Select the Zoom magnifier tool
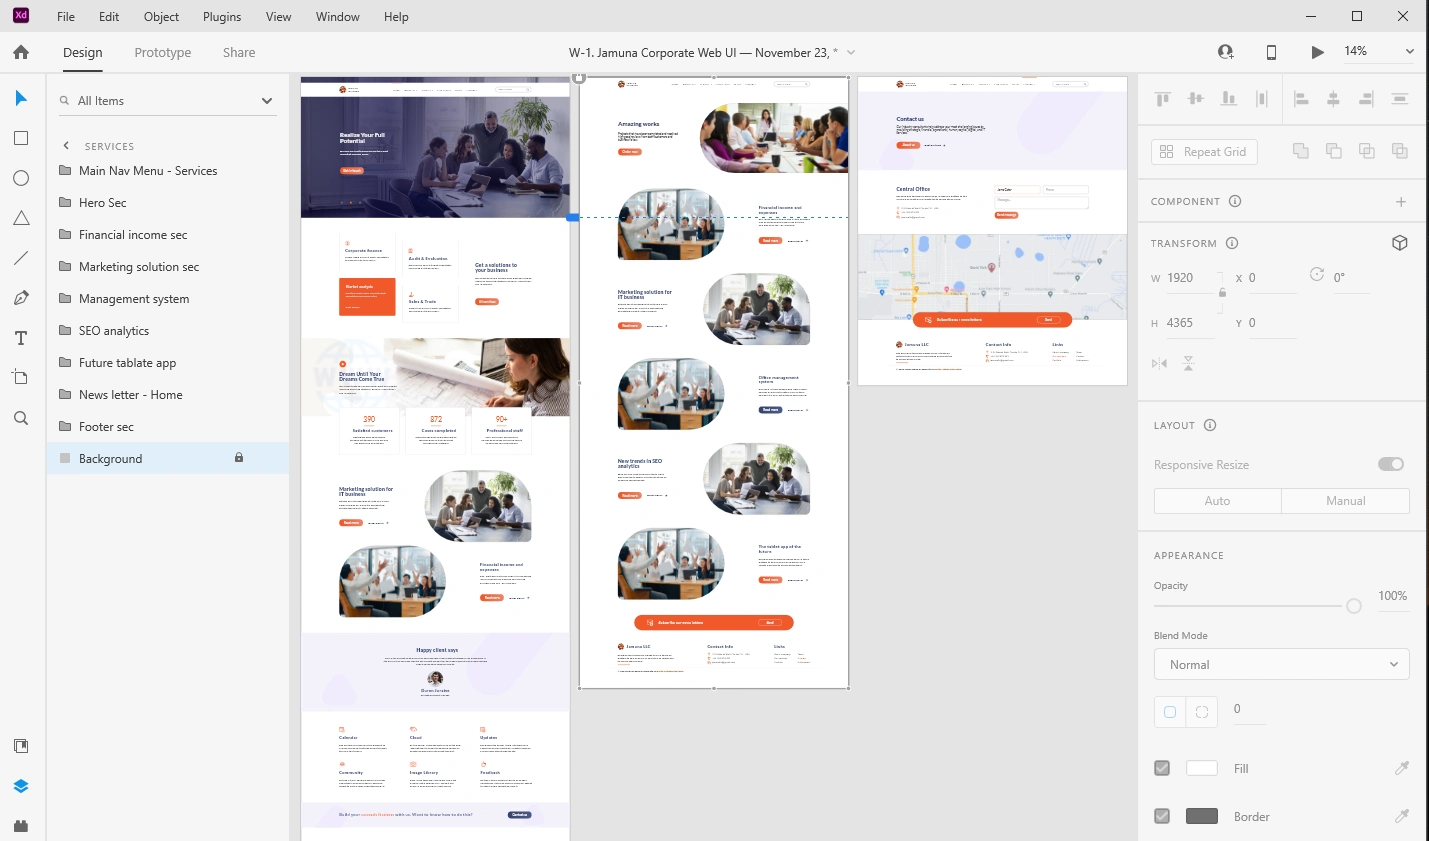The height and width of the screenshot is (841, 1429). (x=21, y=418)
